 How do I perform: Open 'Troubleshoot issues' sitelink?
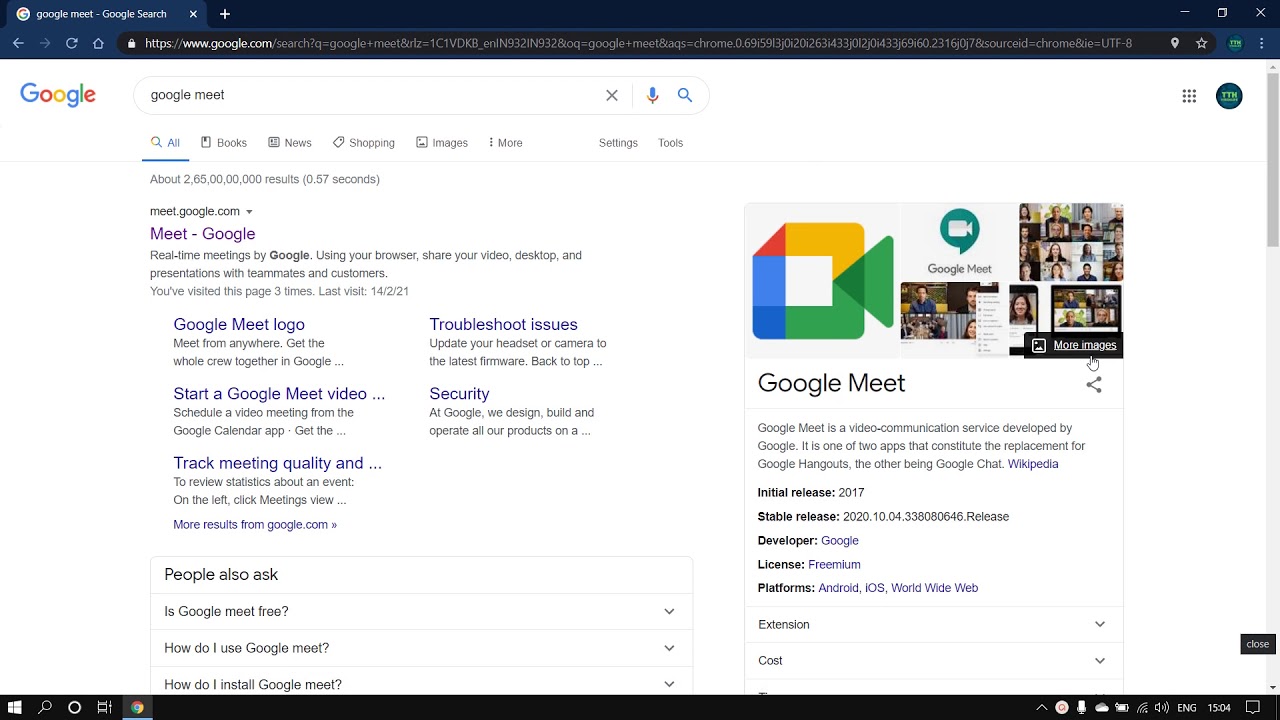(503, 324)
